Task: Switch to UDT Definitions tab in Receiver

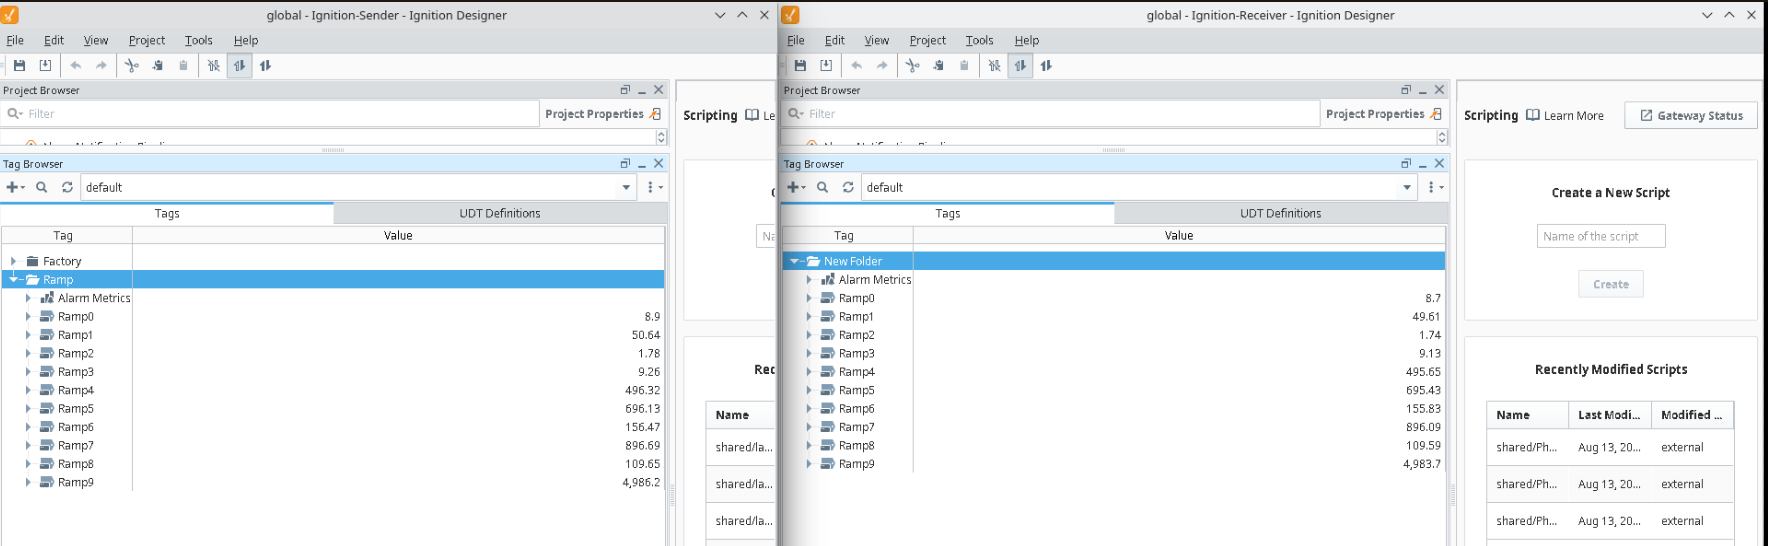Action: (1280, 213)
